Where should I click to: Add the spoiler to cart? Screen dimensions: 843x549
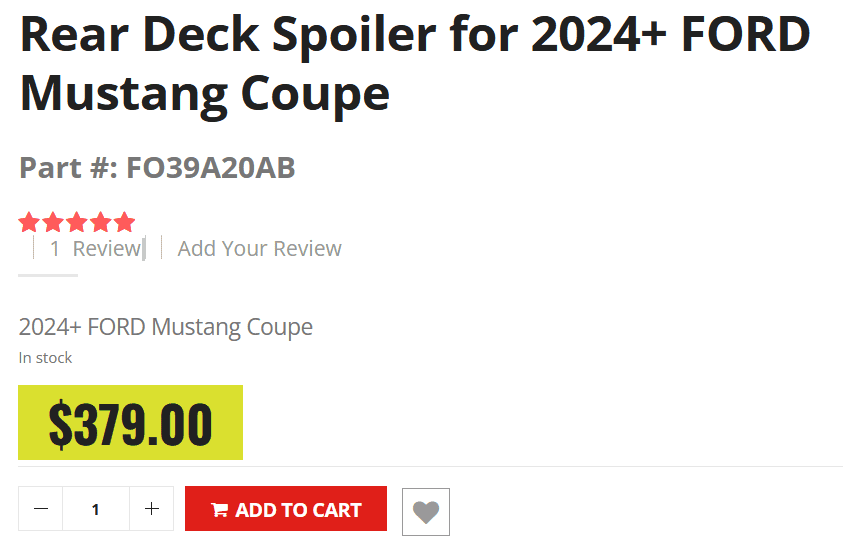[x=285, y=509]
